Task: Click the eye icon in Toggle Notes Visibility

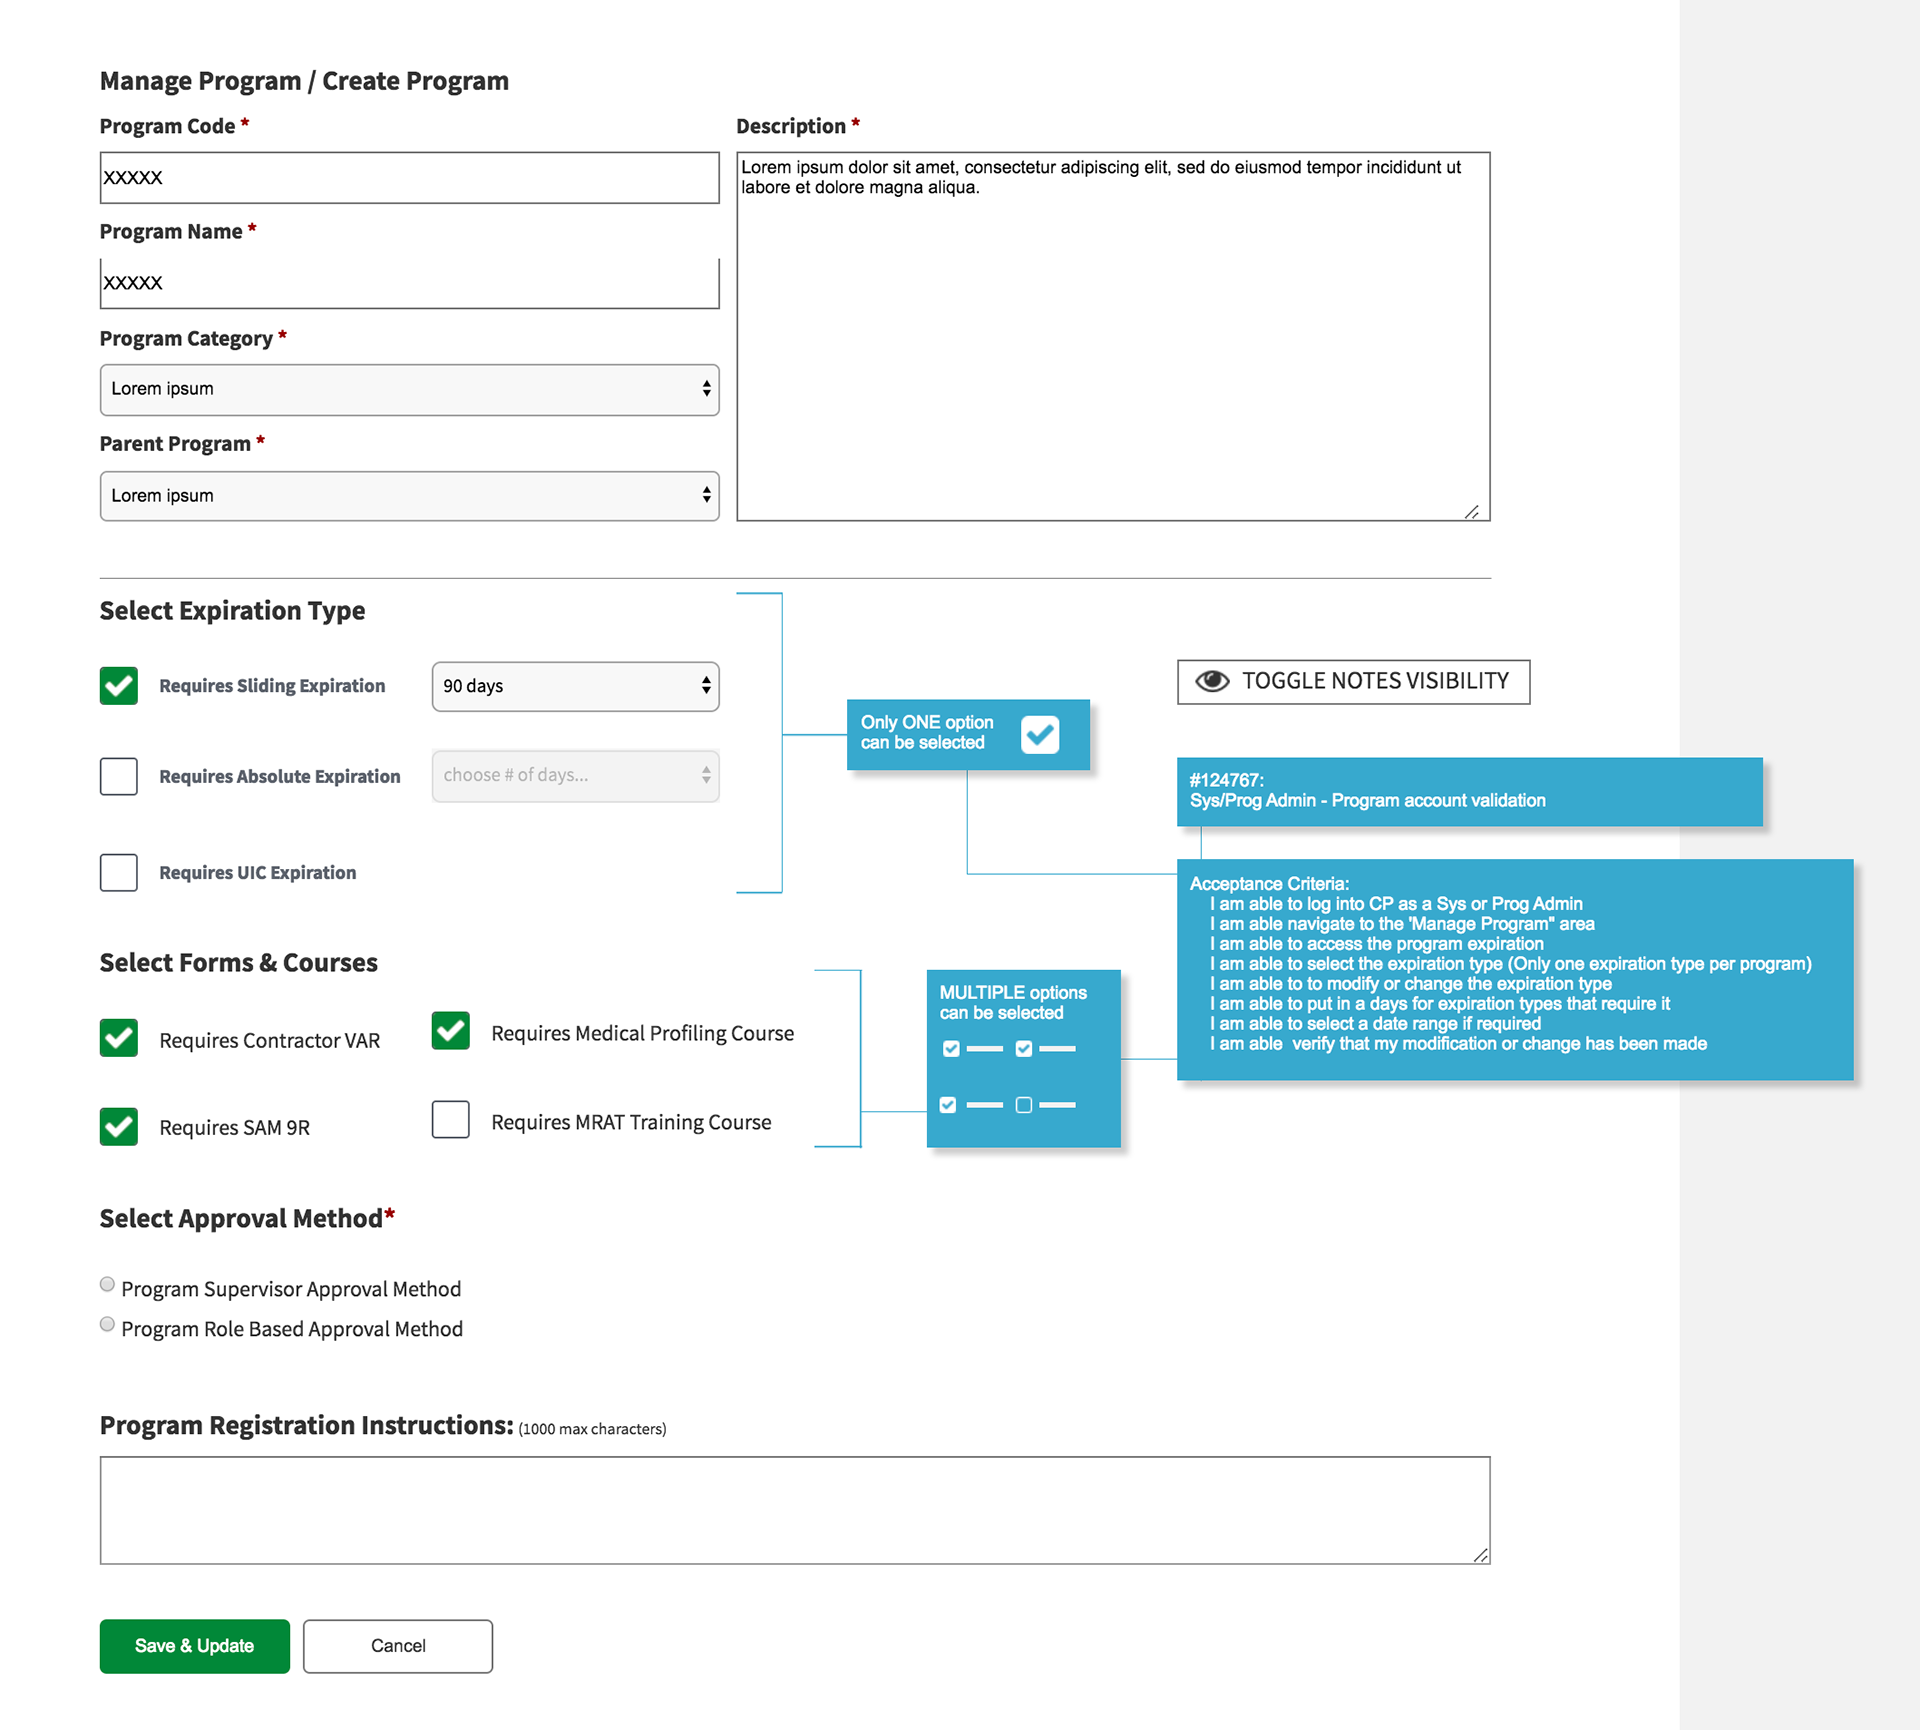Action: pos(1212,681)
